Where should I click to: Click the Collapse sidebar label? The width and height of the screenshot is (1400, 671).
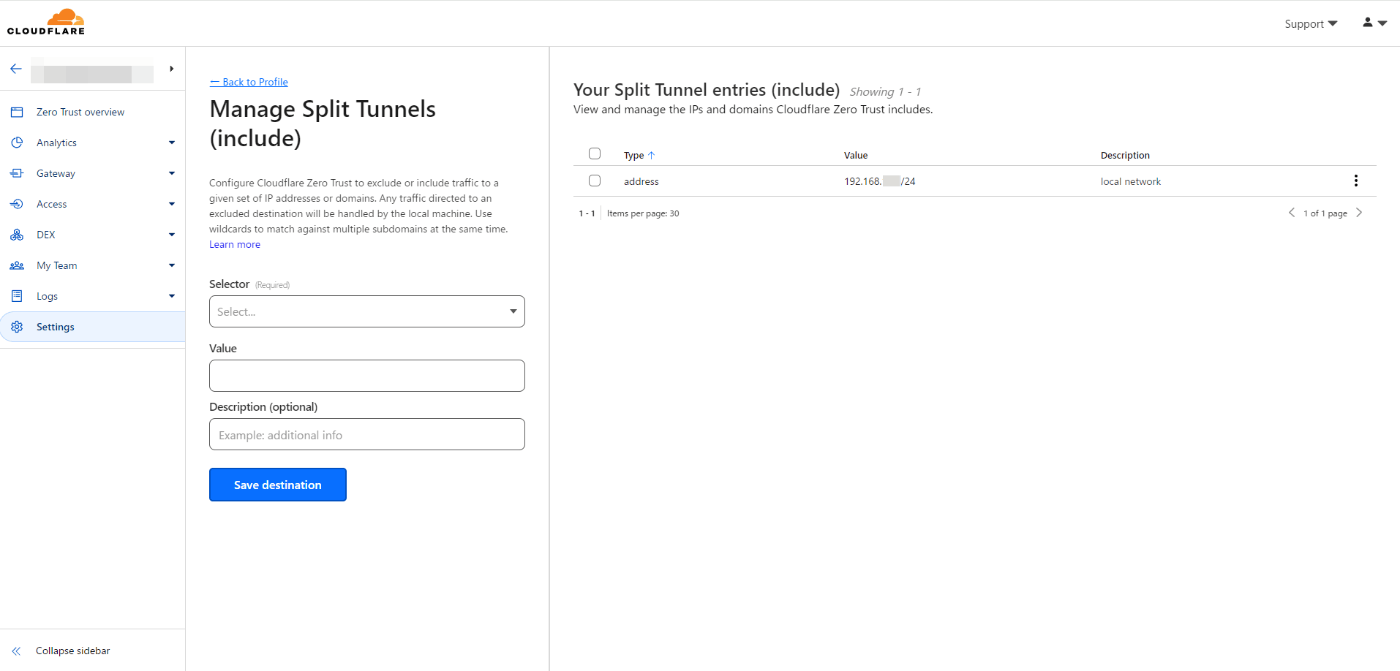click(73, 651)
